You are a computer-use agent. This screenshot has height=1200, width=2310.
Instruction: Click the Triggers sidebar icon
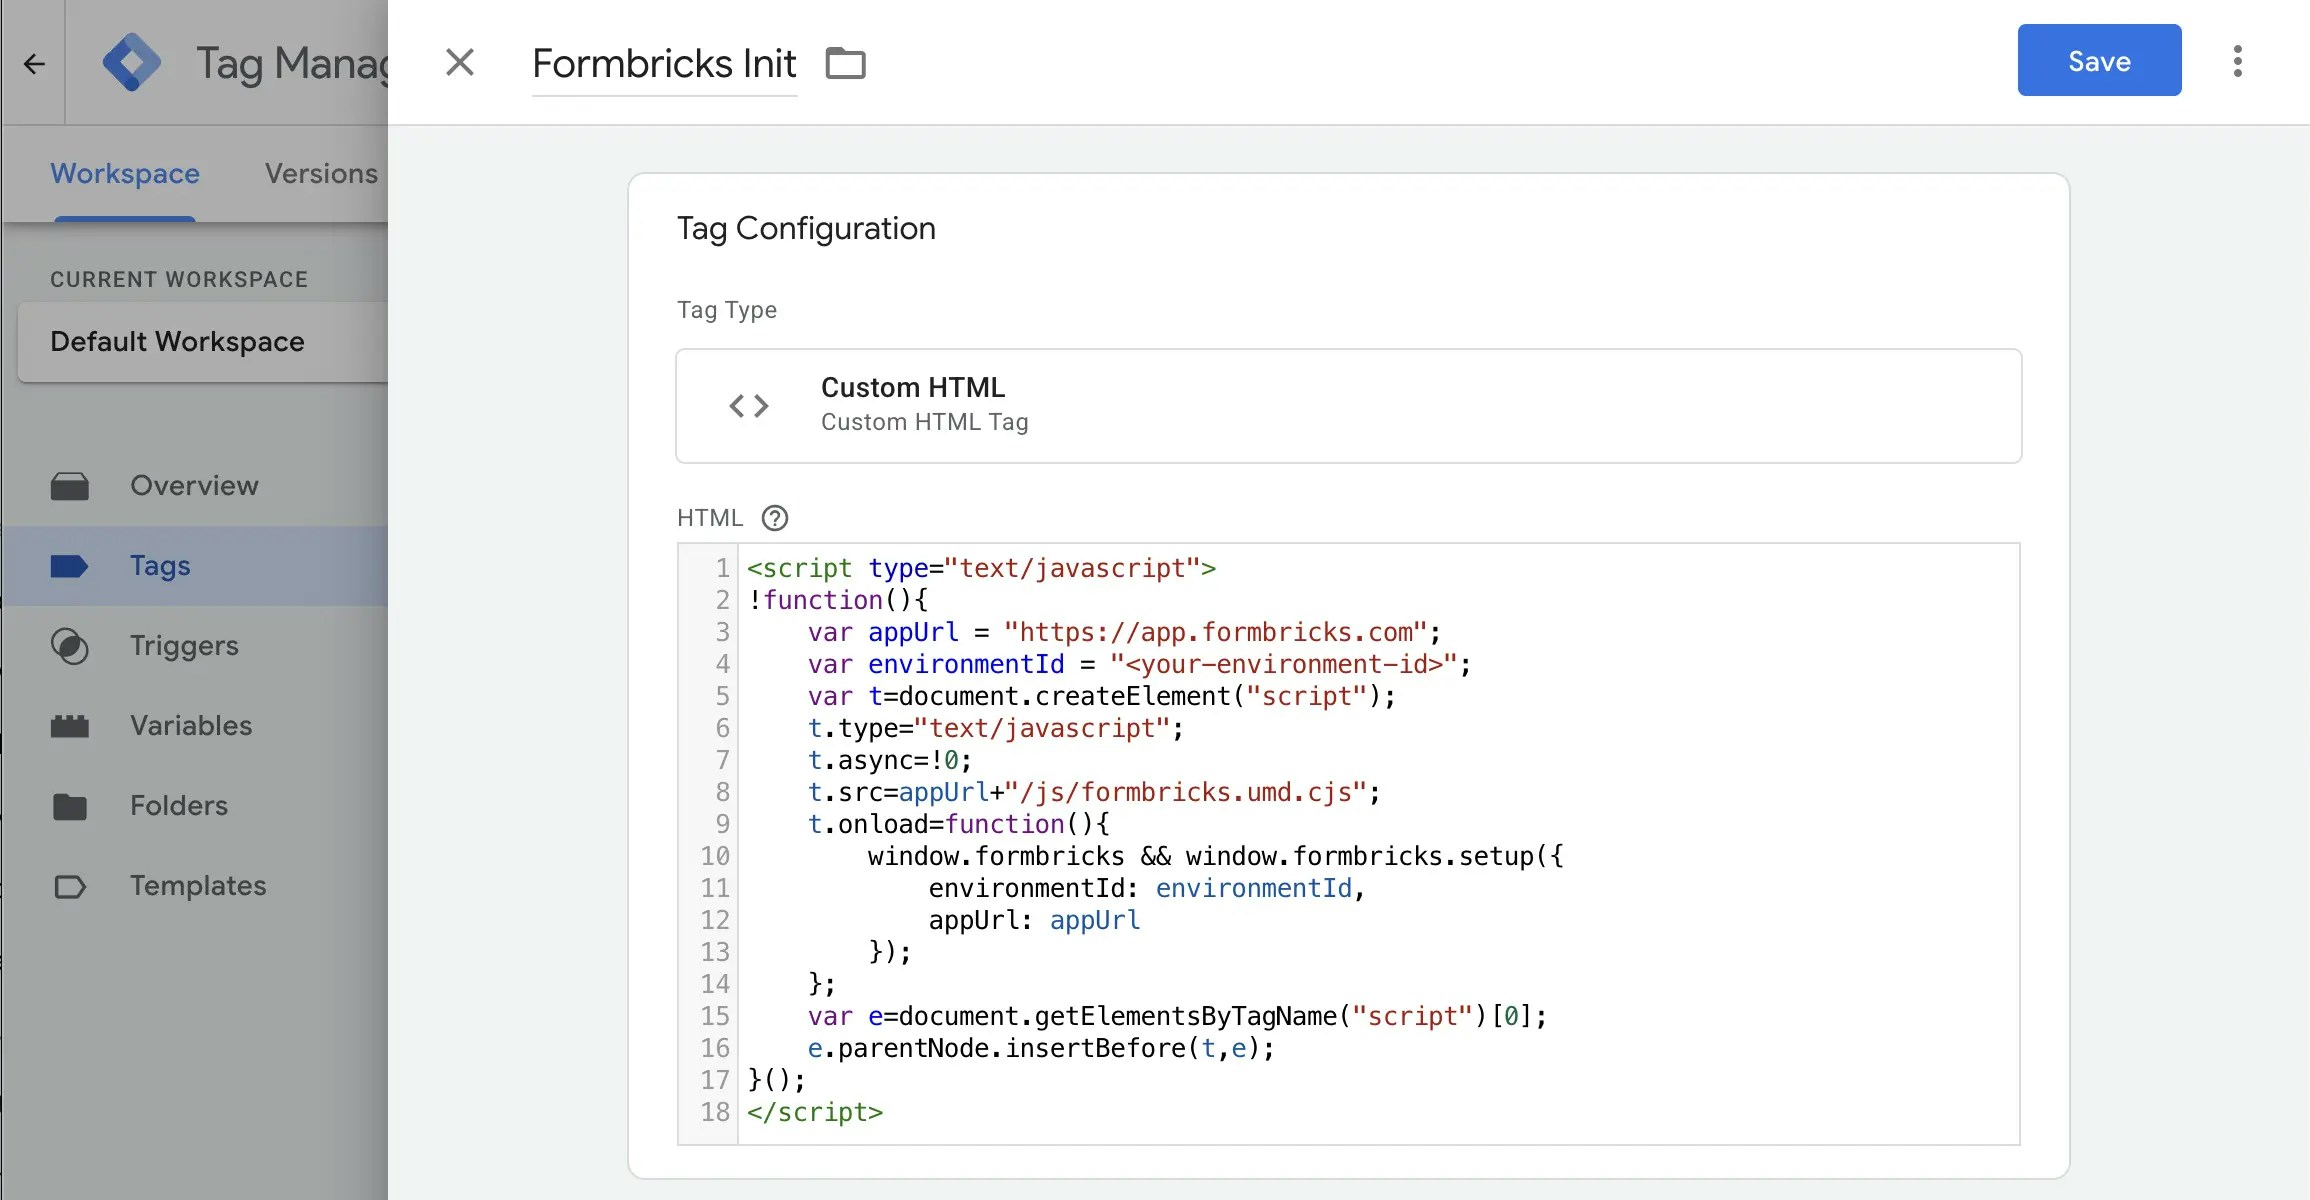point(68,646)
